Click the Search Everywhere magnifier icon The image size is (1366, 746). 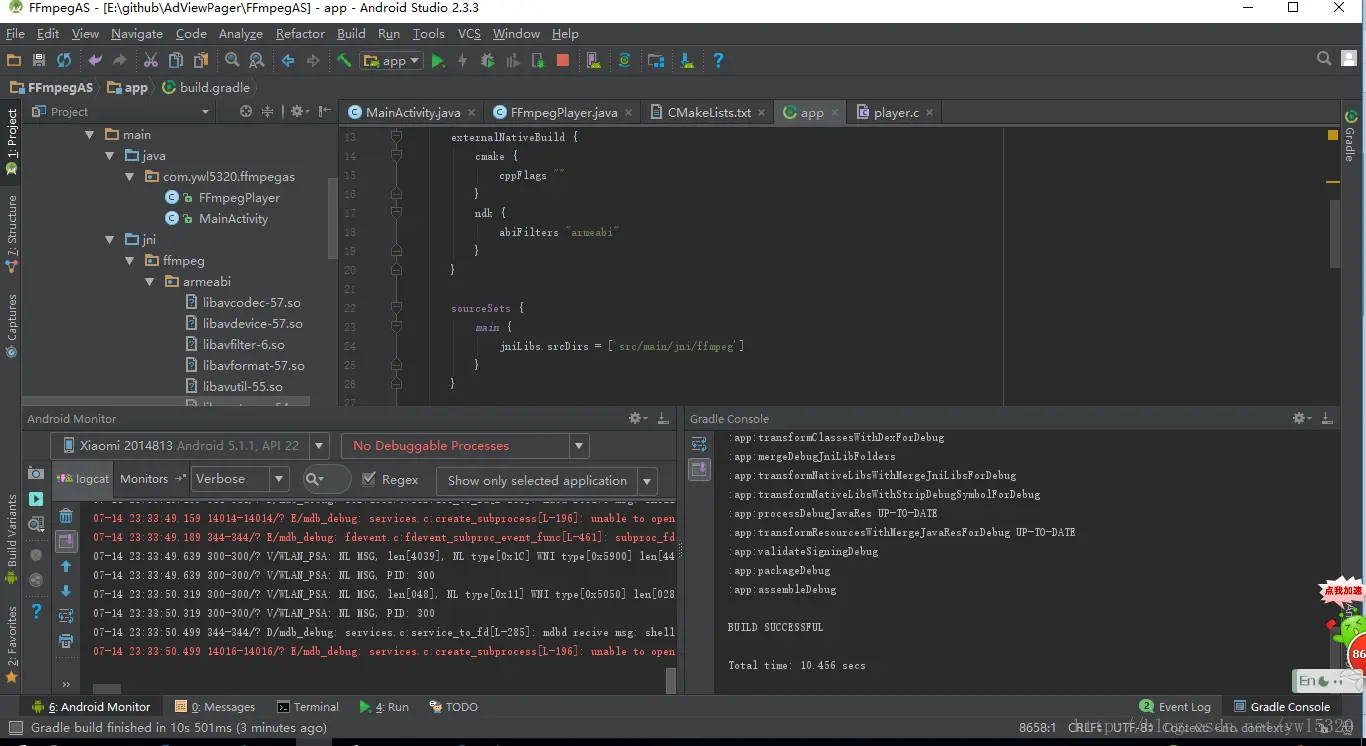[1324, 60]
